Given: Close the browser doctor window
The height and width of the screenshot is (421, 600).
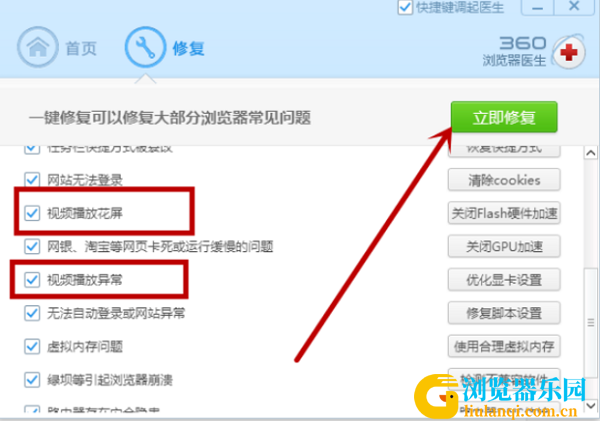Looking at the screenshot, I should [x=574, y=7].
